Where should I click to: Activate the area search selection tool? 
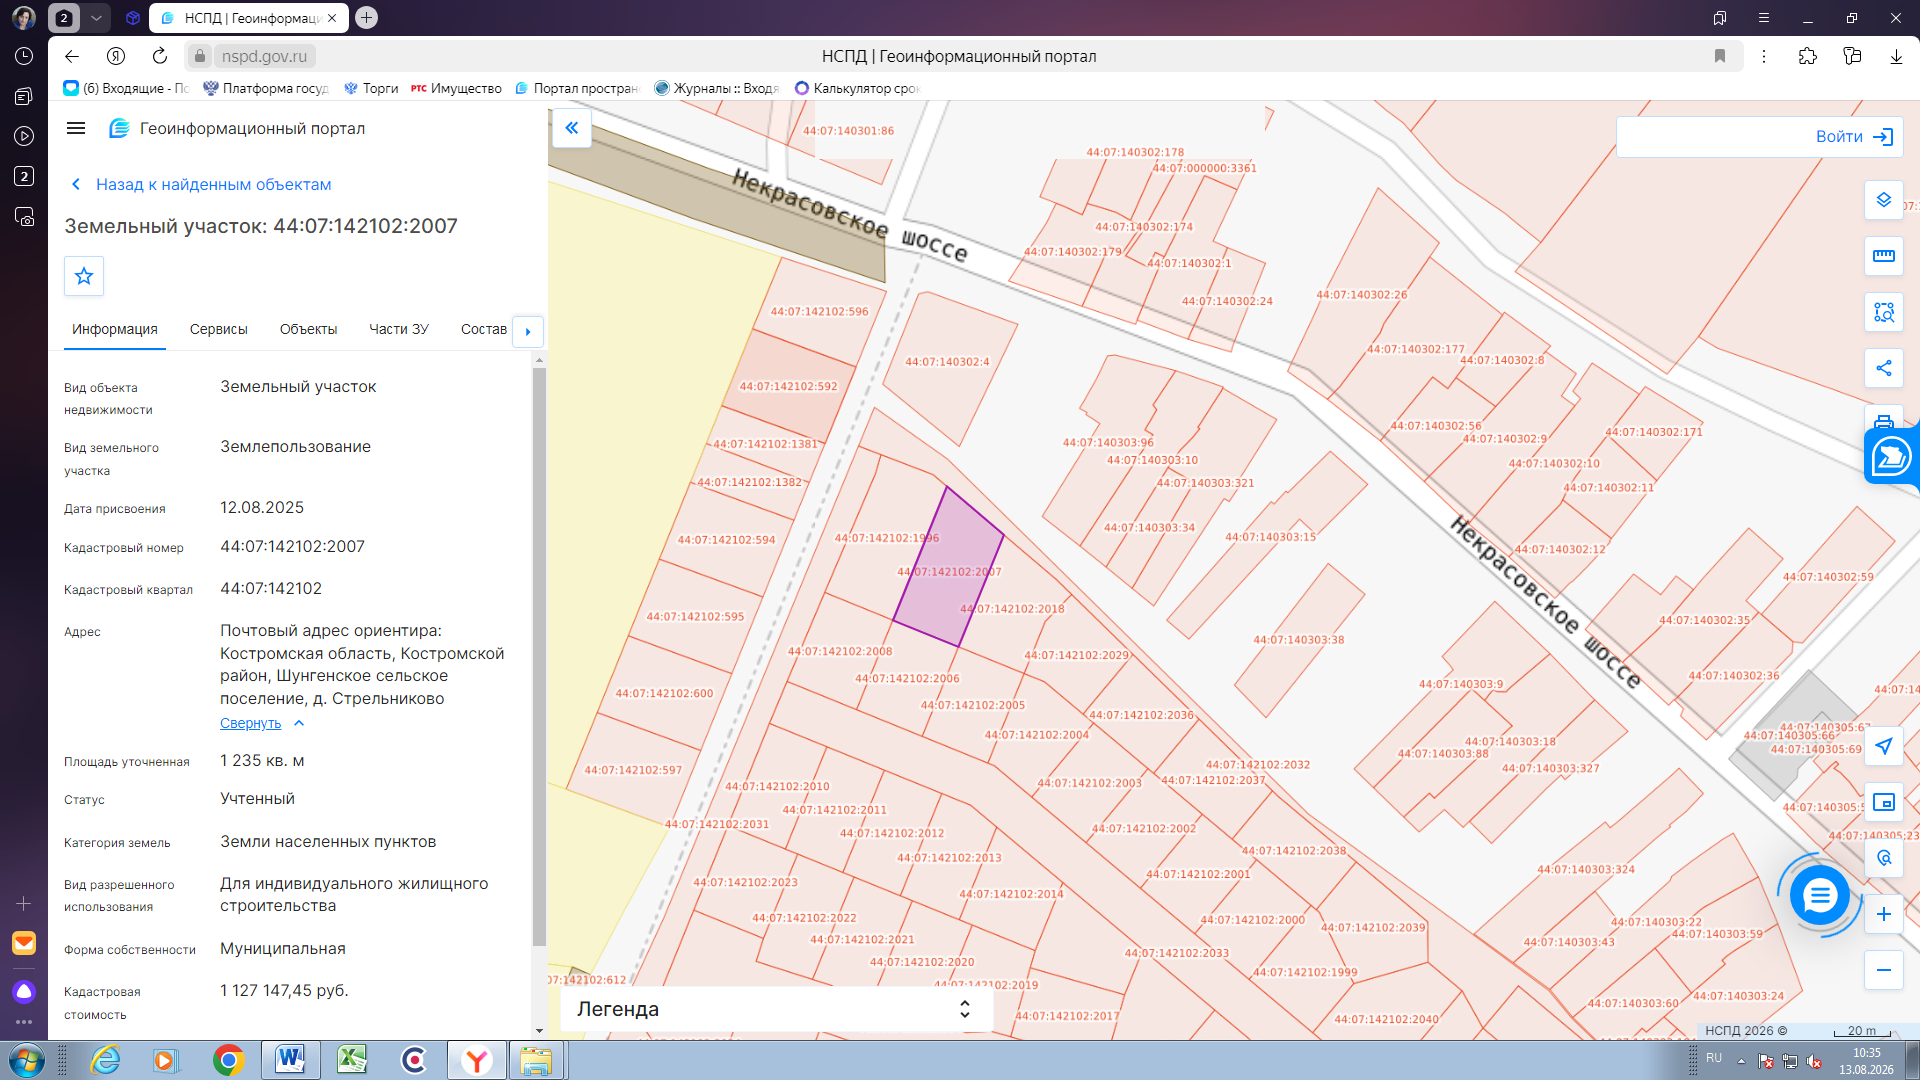coord(1883,312)
